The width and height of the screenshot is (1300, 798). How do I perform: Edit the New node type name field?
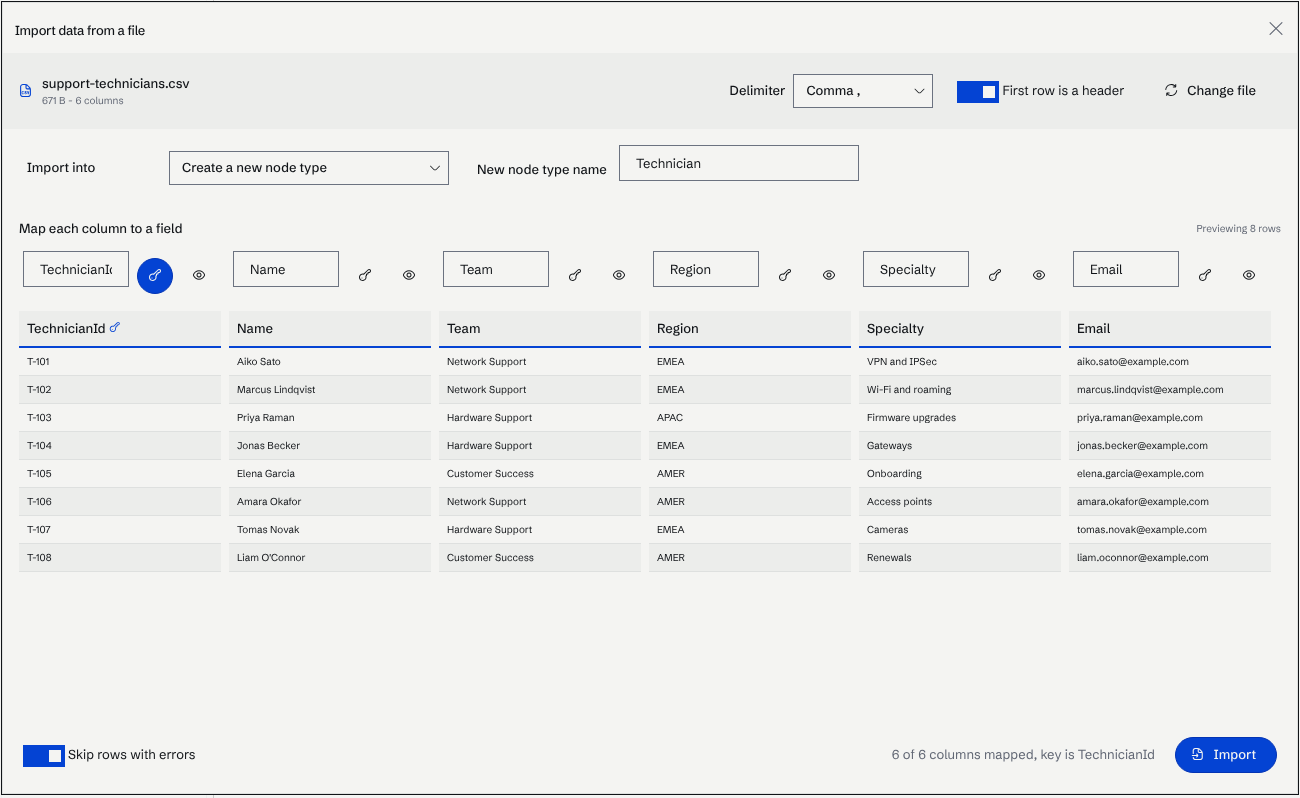[x=739, y=163]
